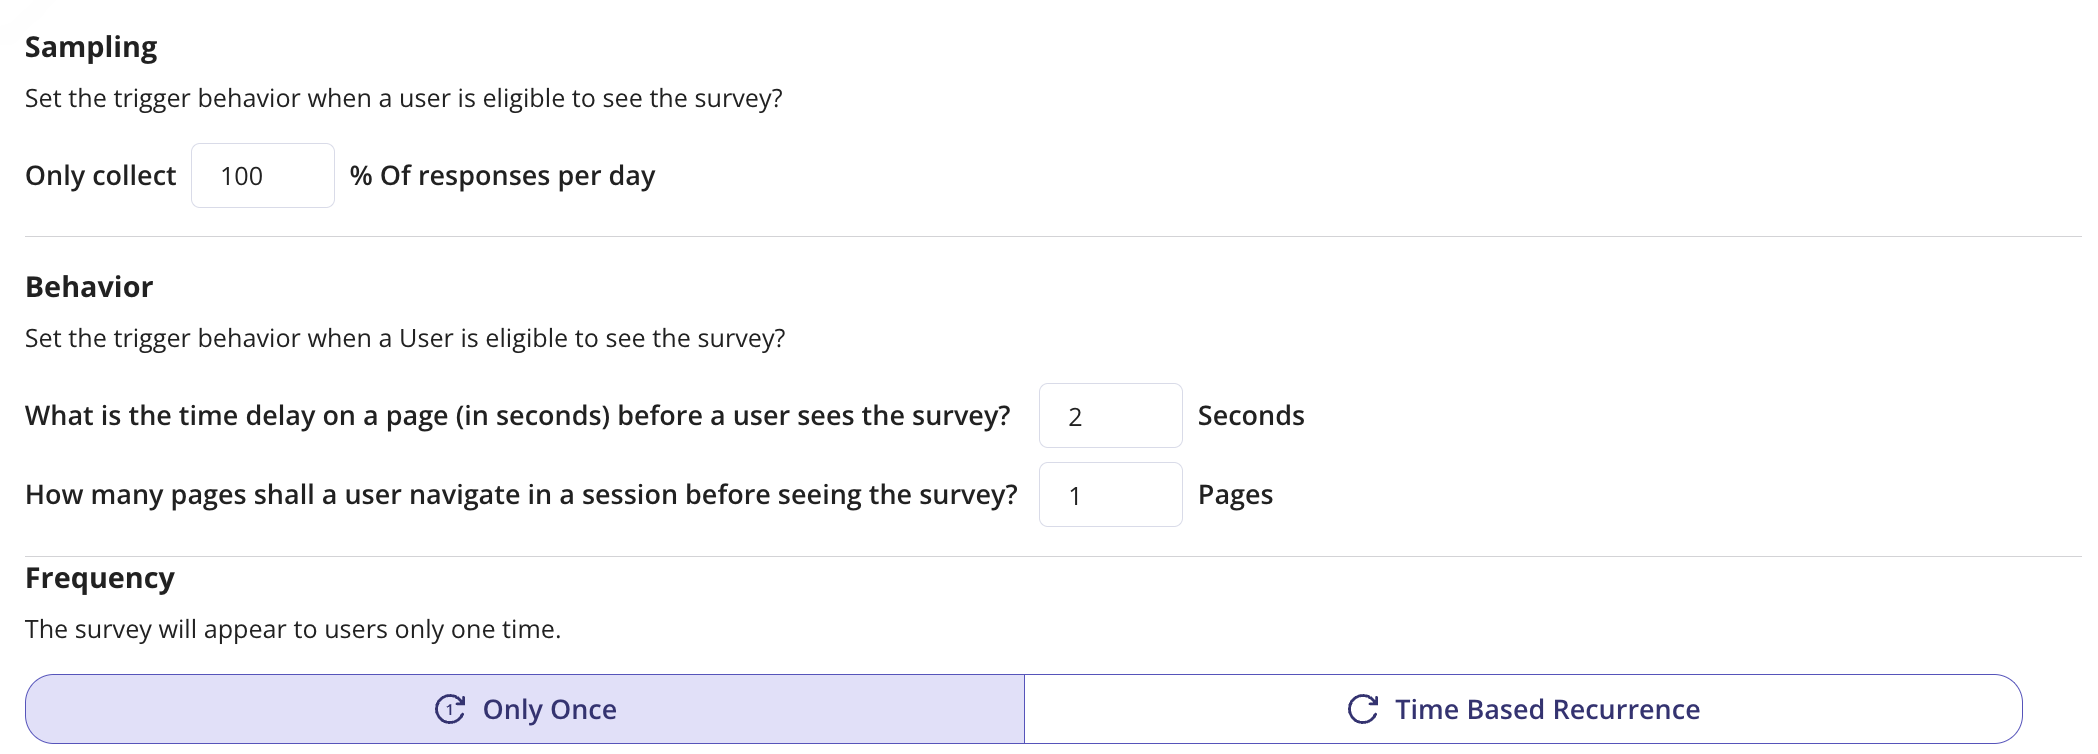Click the time delay question text

(517, 416)
